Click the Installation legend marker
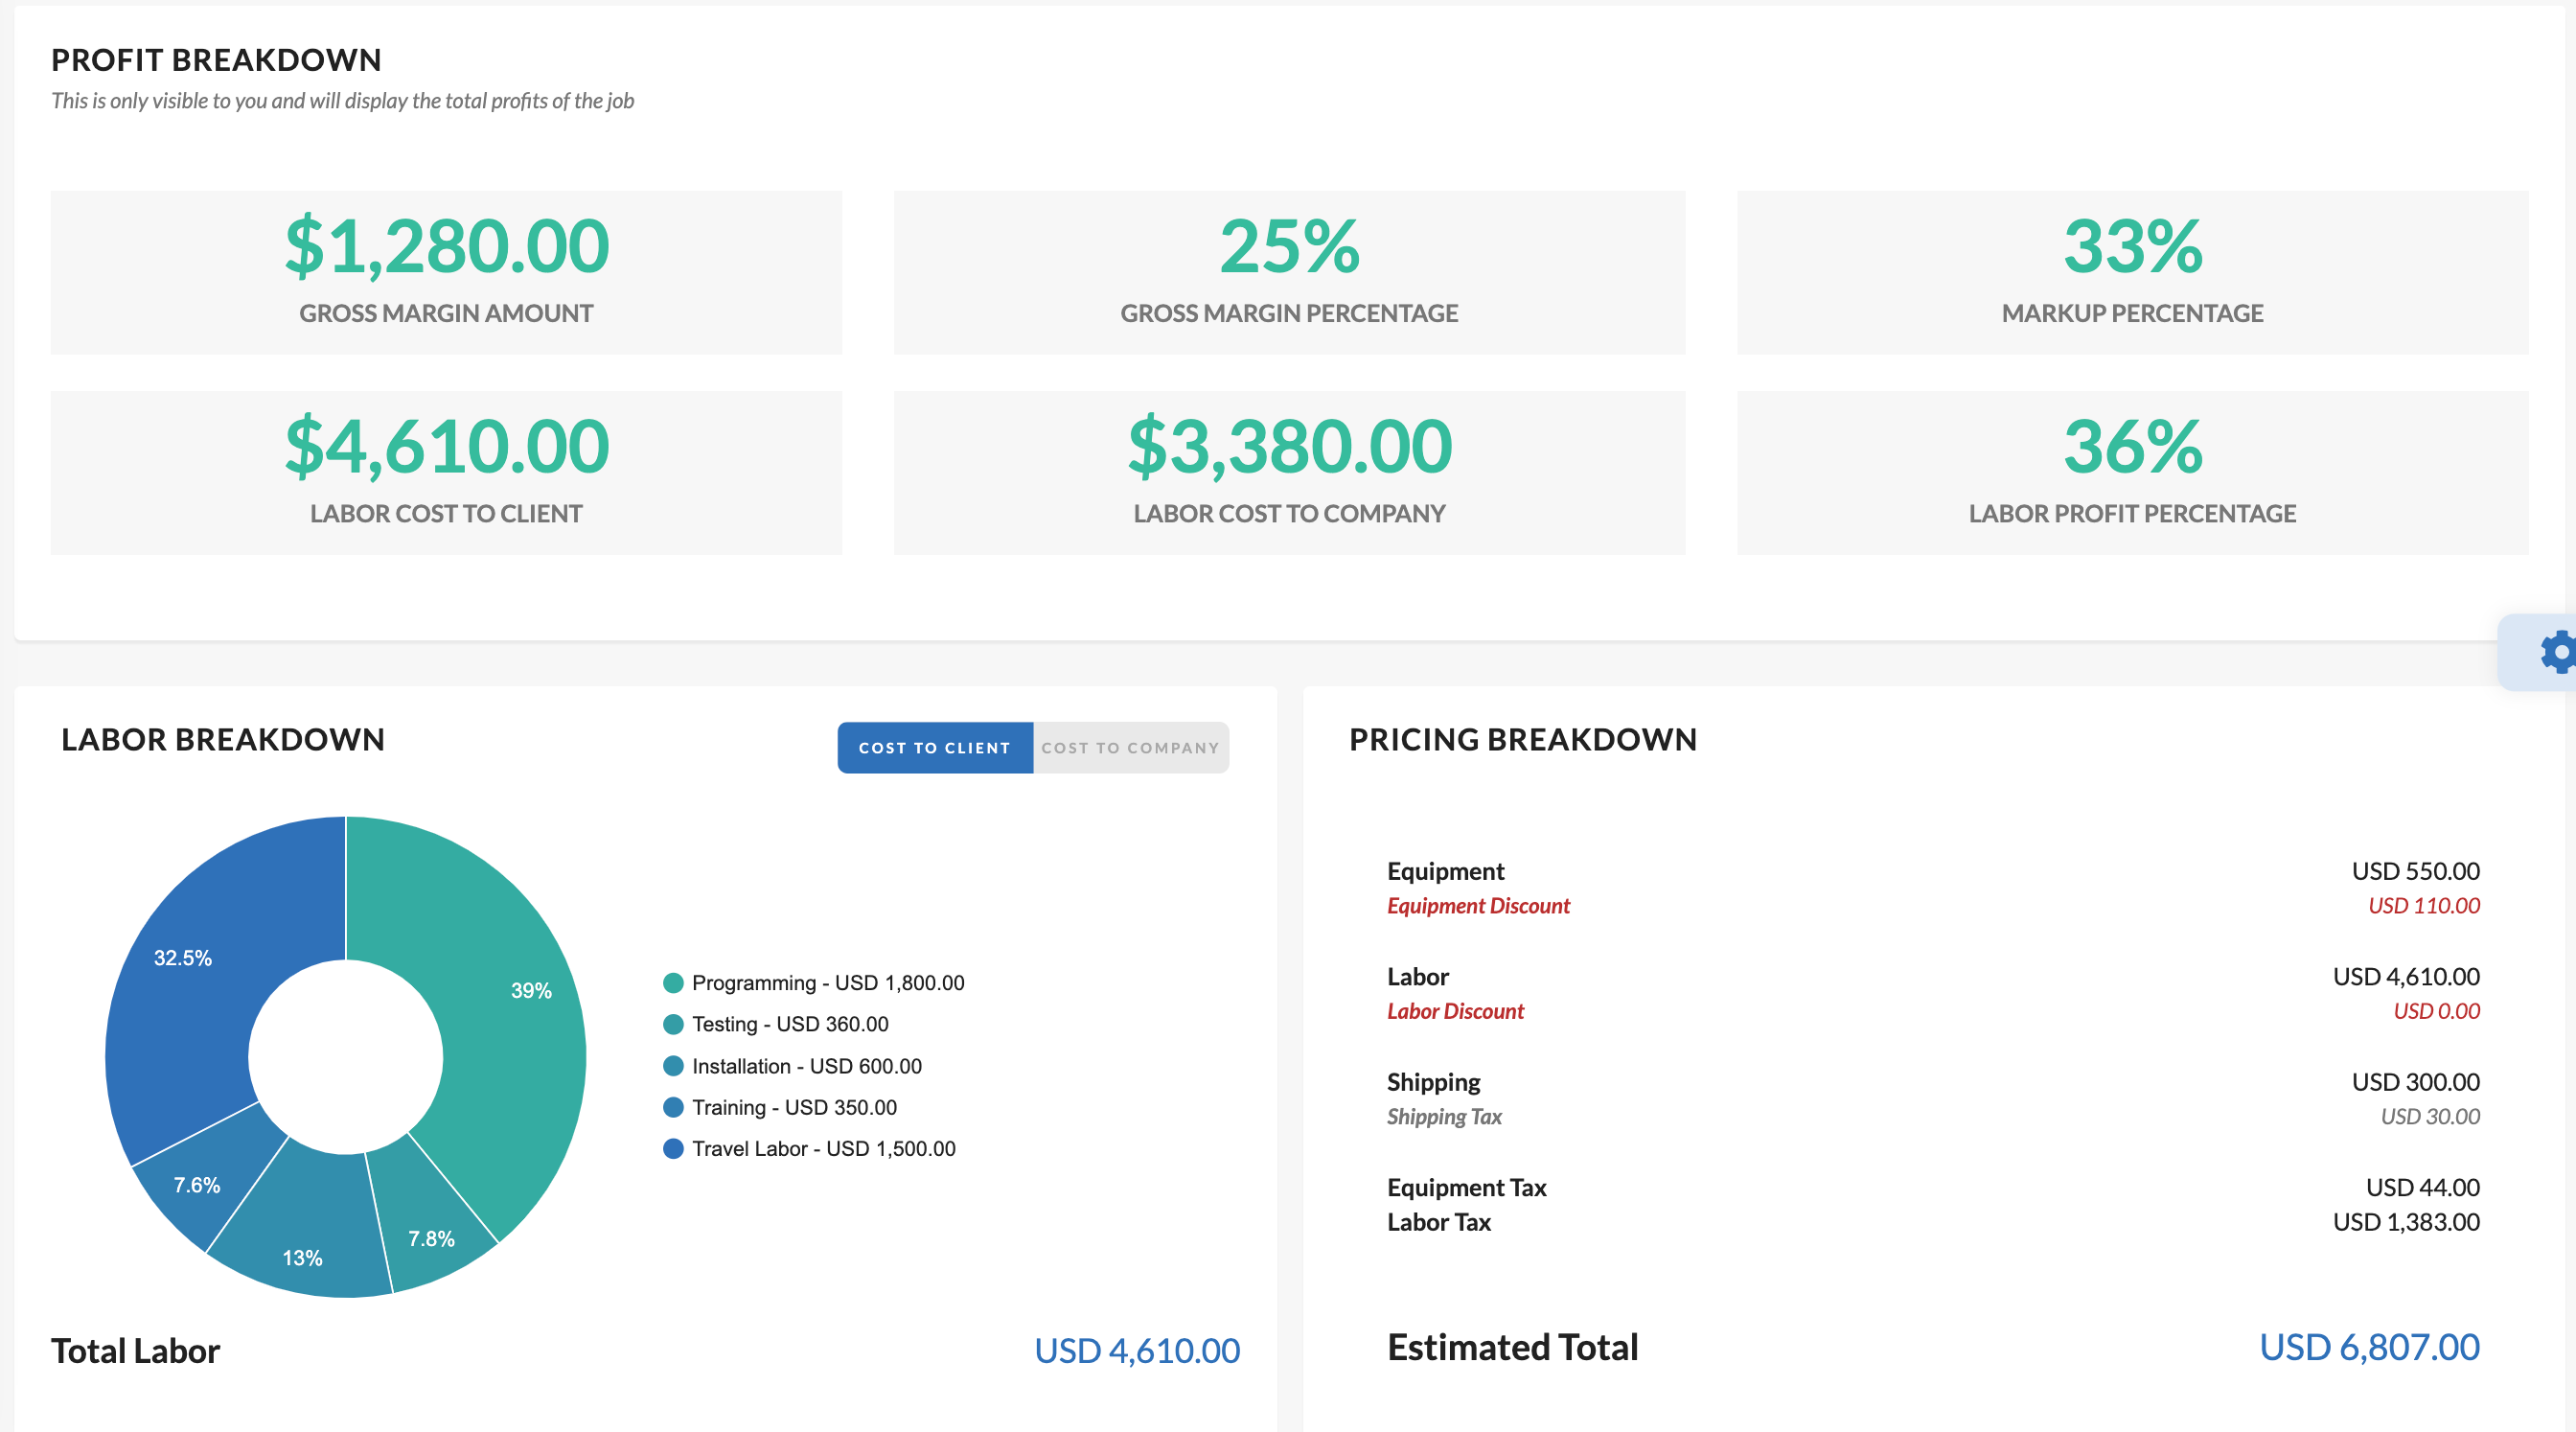 674,1066
